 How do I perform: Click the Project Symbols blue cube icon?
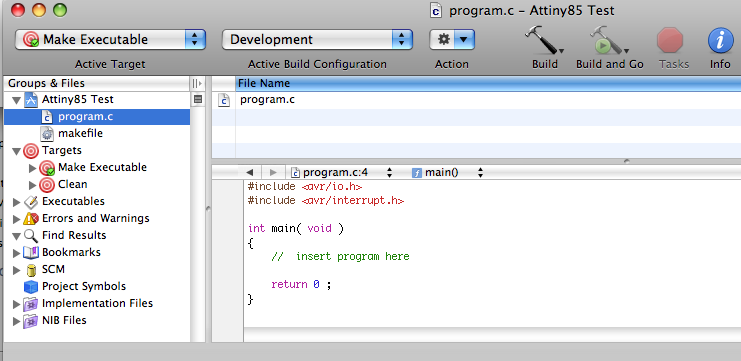pyautogui.click(x=31, y=287)
